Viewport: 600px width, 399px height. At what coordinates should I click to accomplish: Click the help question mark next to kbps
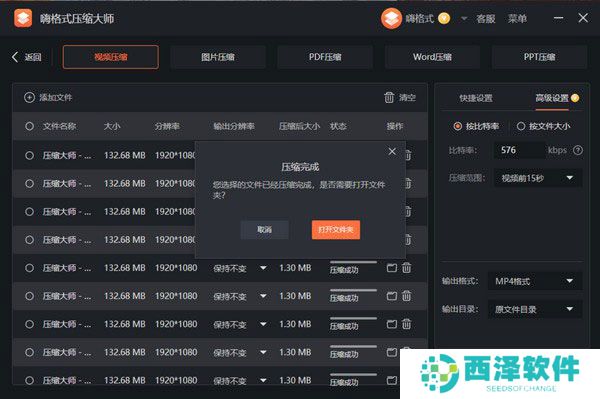pos(578,150)
